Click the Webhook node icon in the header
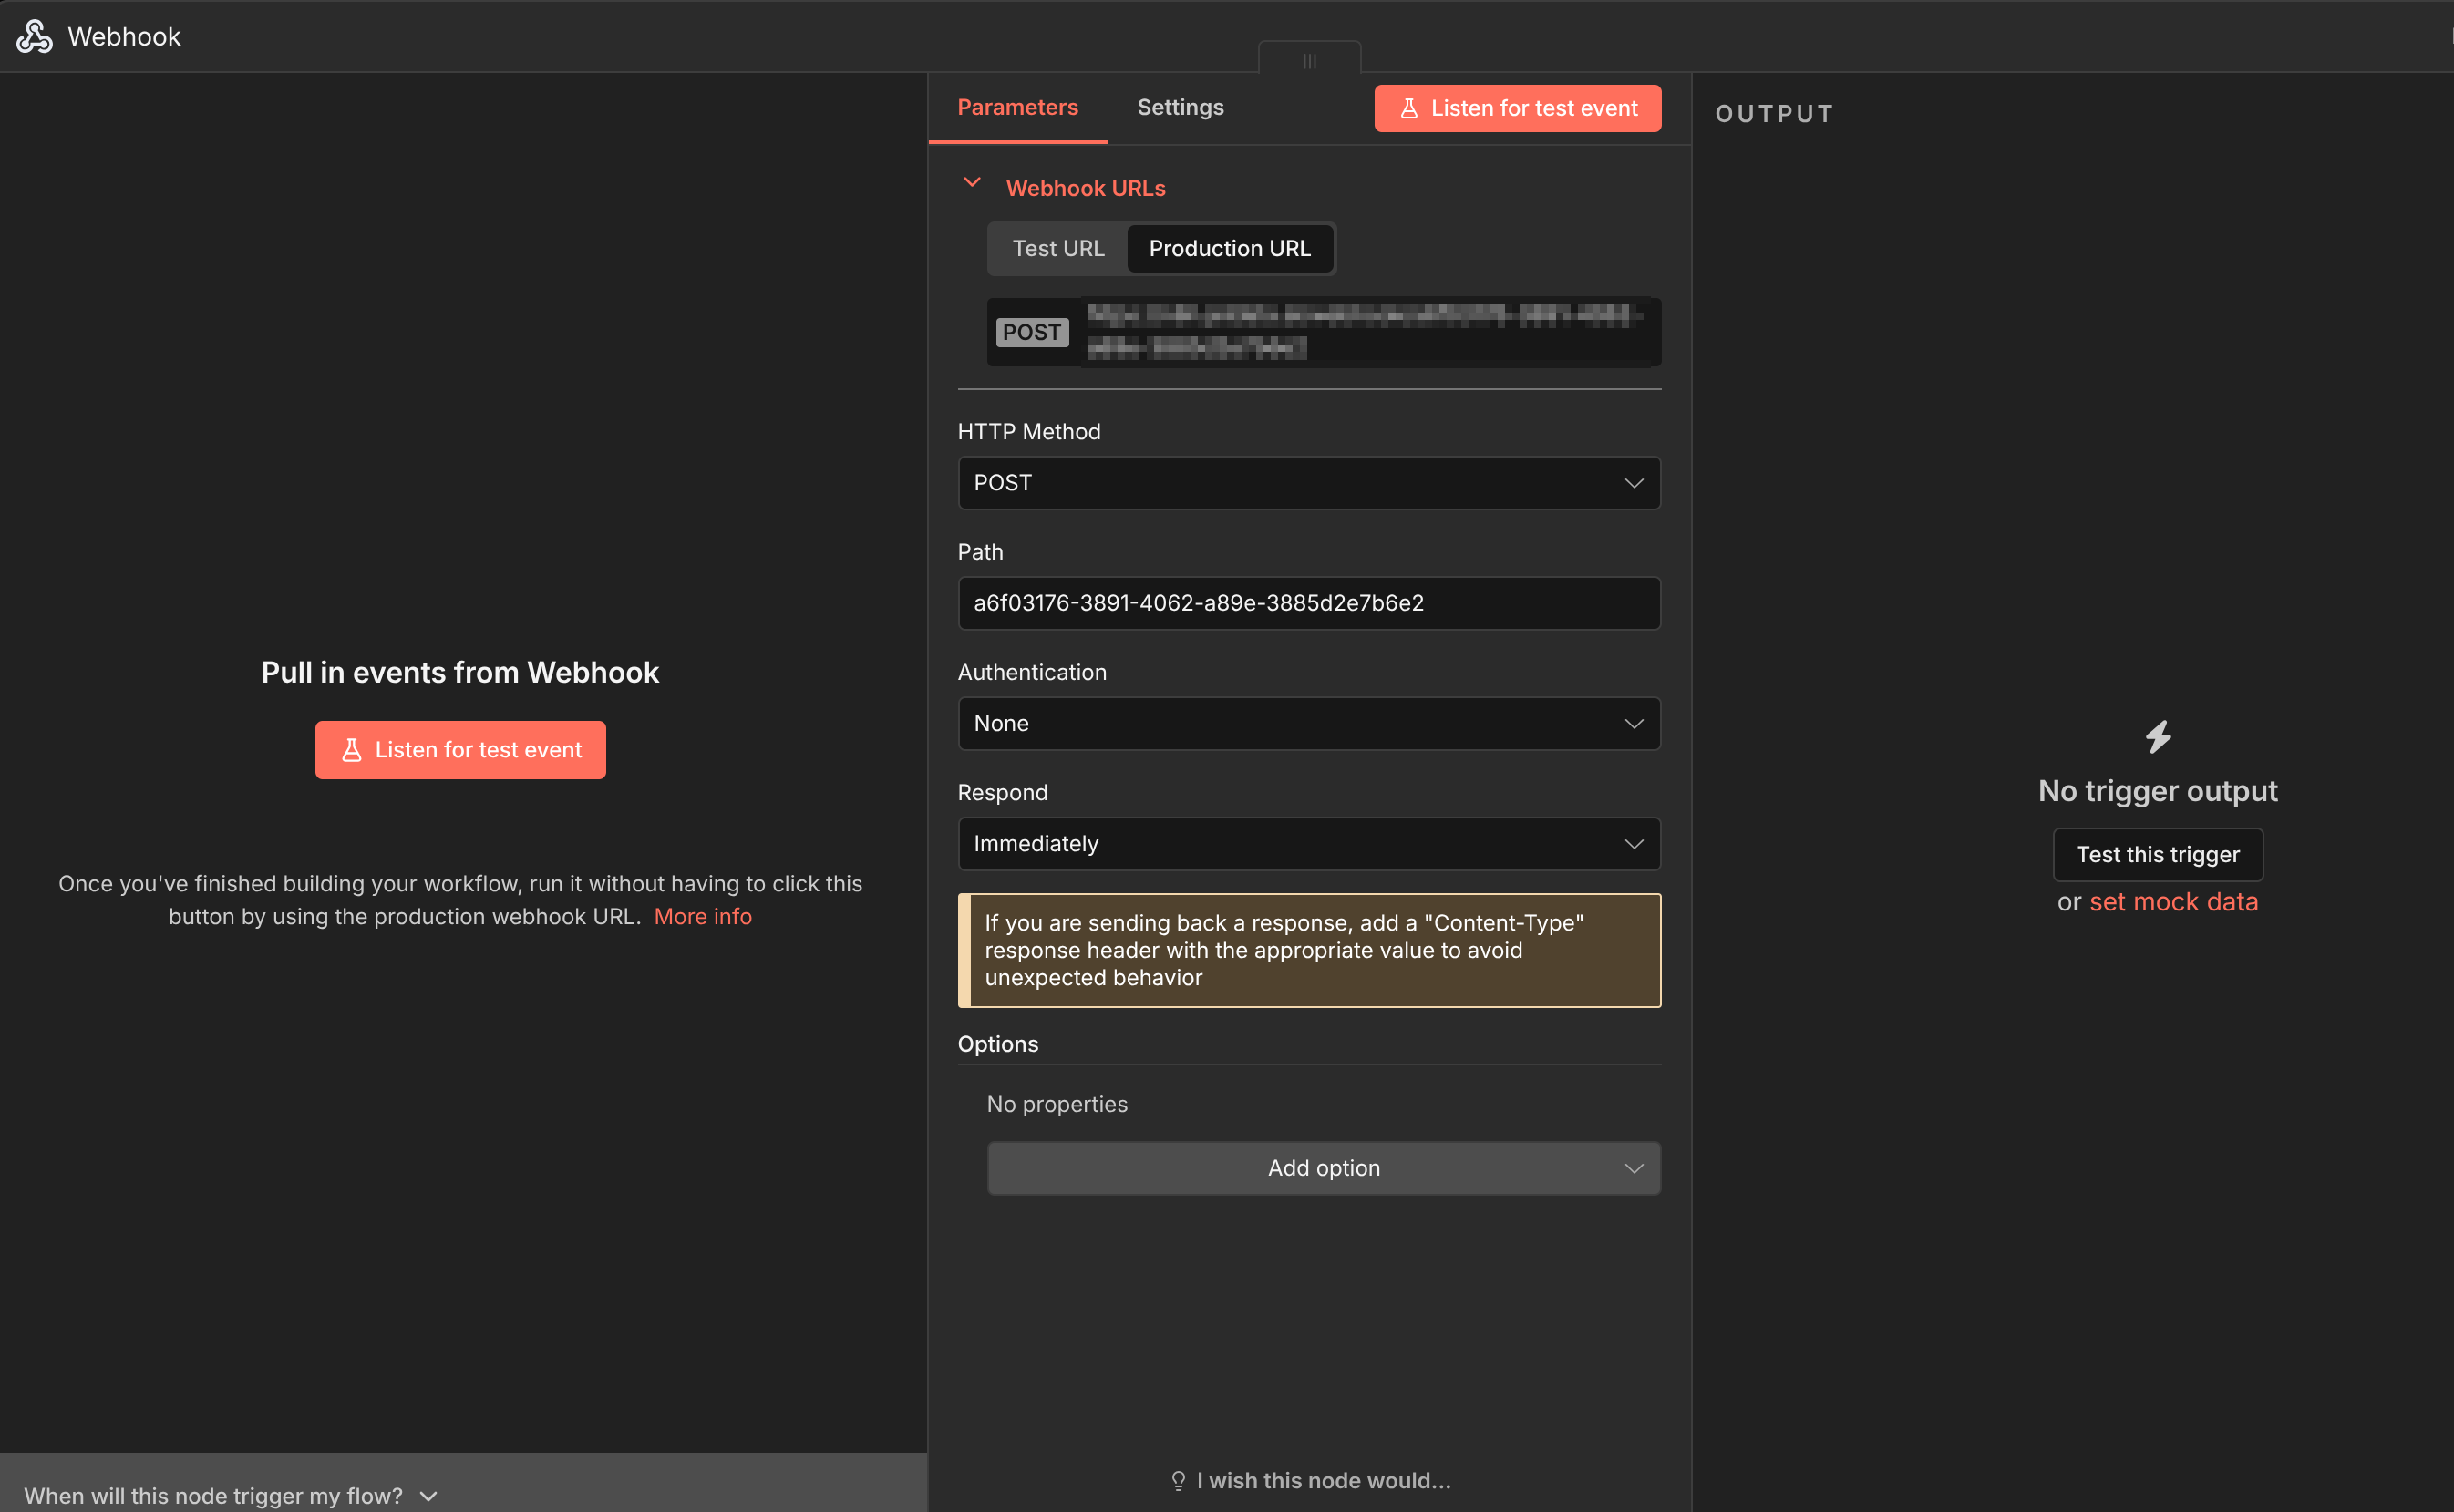 33,36
